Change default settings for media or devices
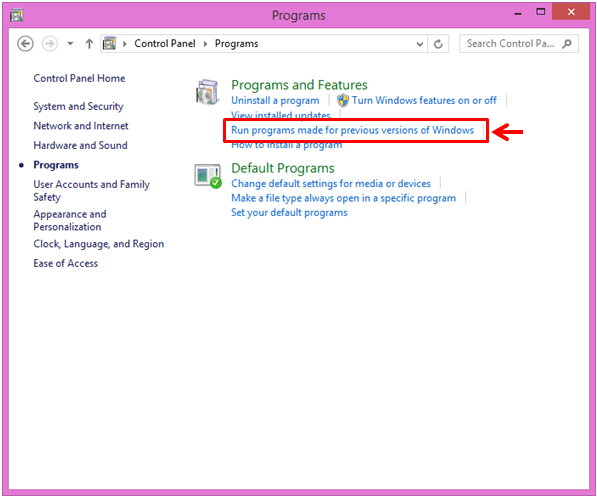The width and height of the screenshot is (597, 497). [x=331, y=184]
